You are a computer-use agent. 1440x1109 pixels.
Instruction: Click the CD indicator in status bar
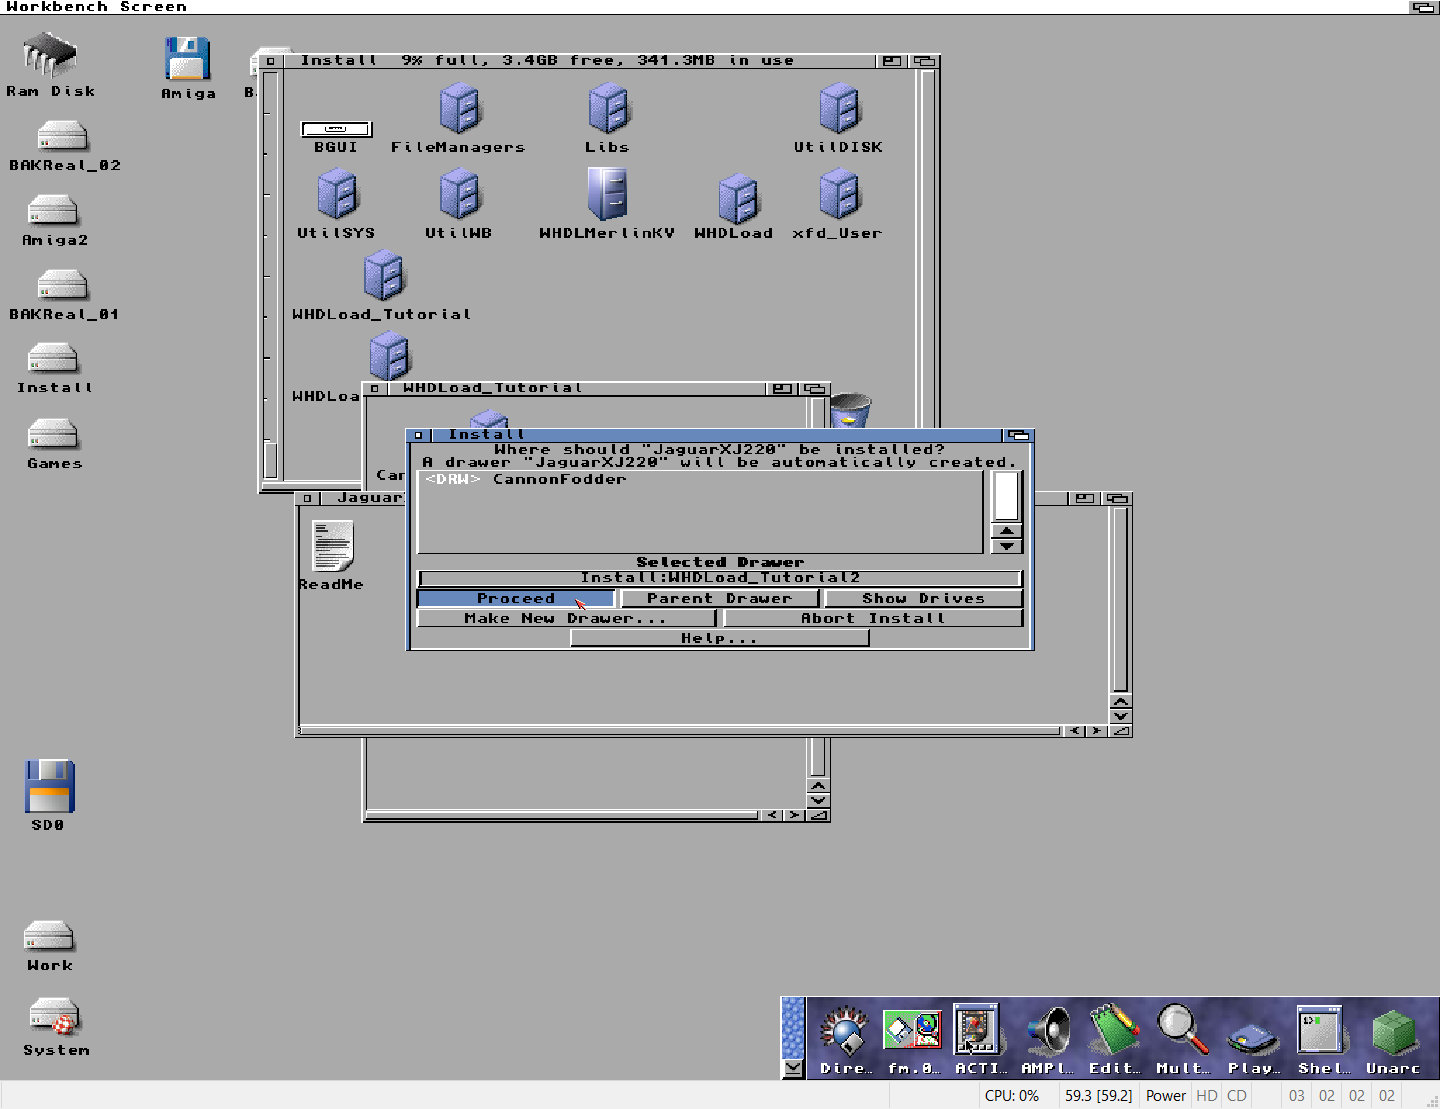[x=1237, y=1095]
